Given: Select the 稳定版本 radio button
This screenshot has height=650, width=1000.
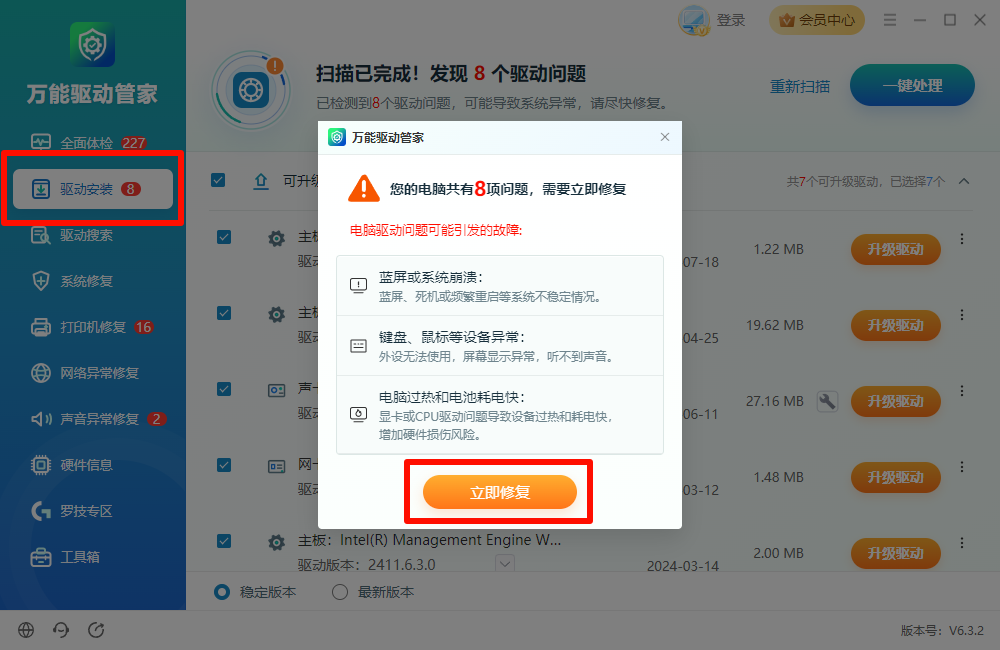Looking at the screenshot, I should (x=222, y=592).
